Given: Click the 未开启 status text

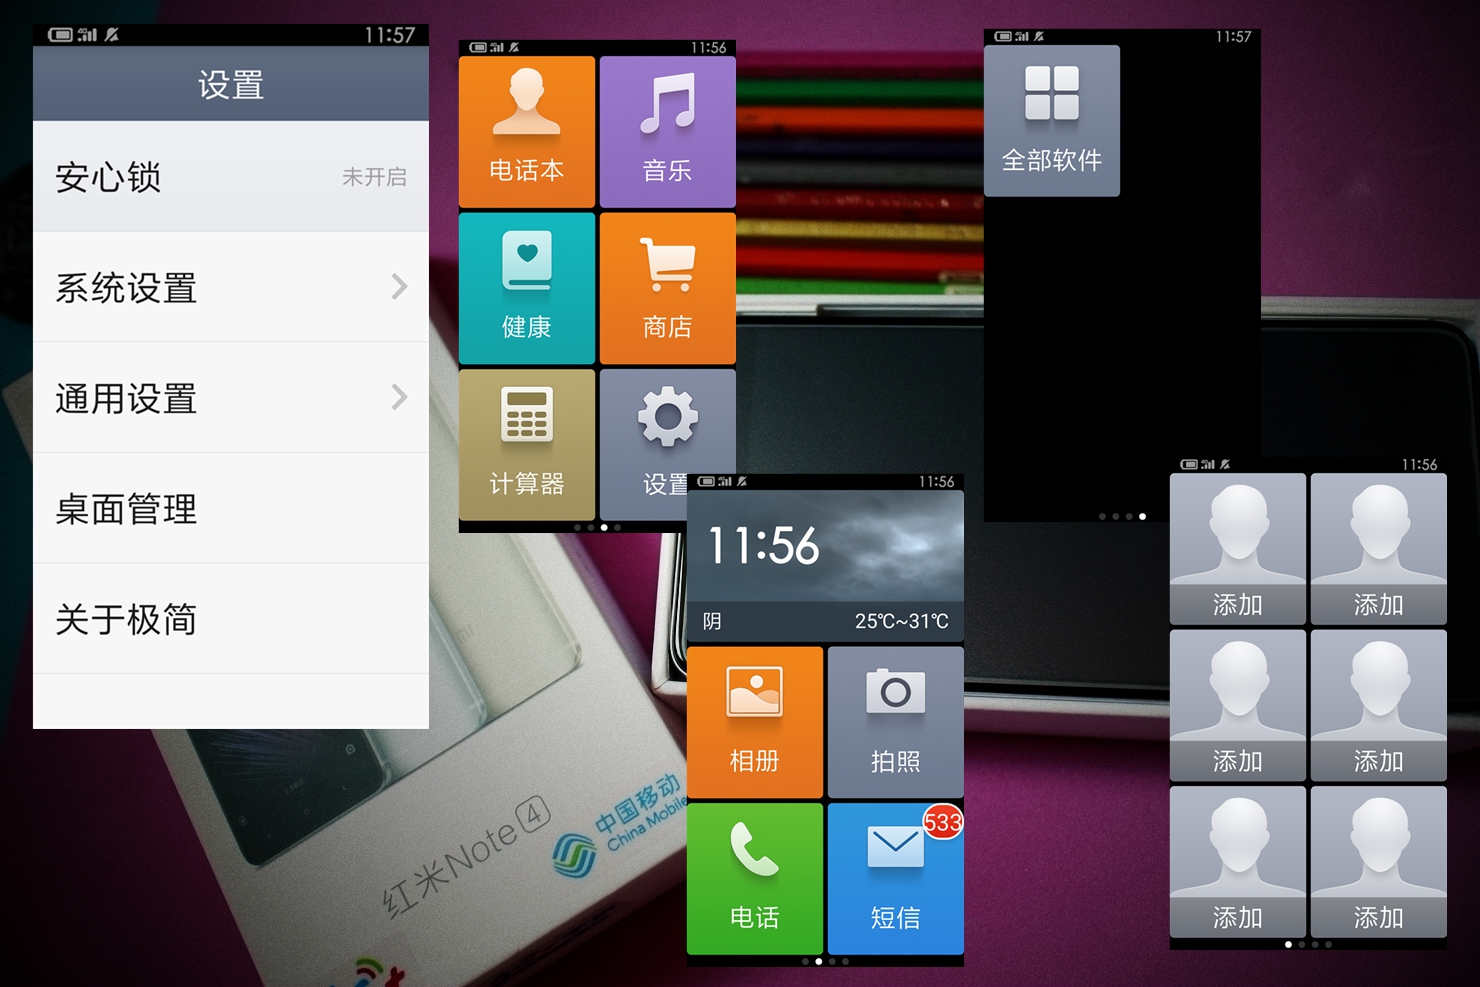Looking at the screenshot, I should [374, 177].
